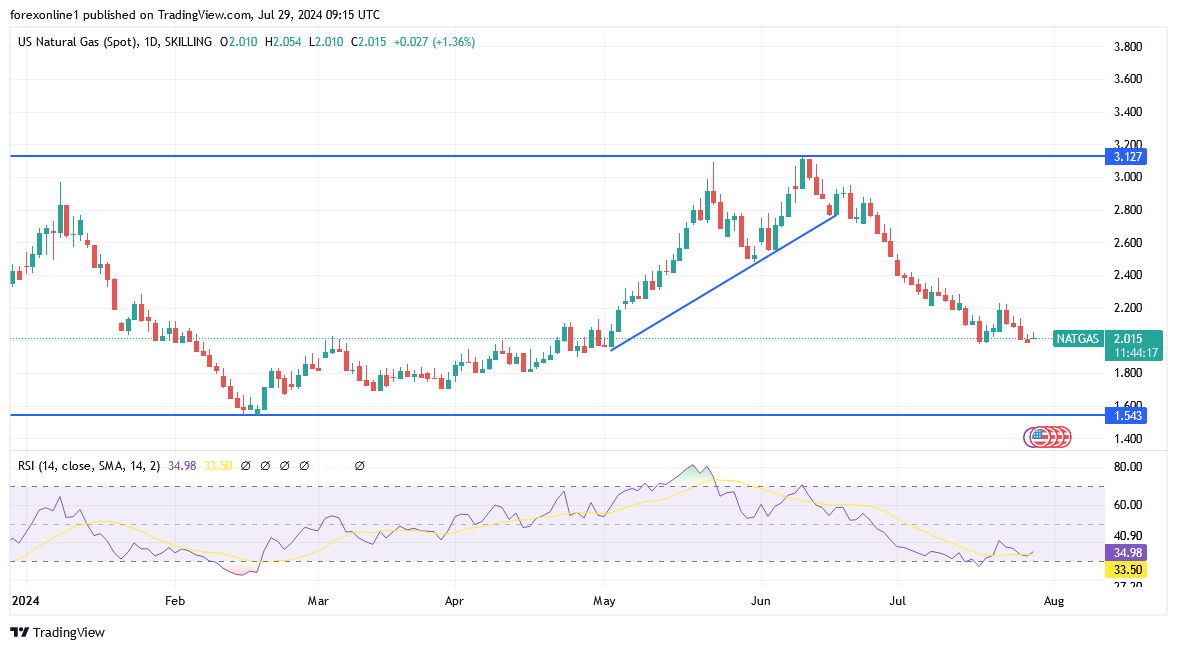Click the first ∅ symbol in RSI legend
1177x650 pixels.
[247, 465]
